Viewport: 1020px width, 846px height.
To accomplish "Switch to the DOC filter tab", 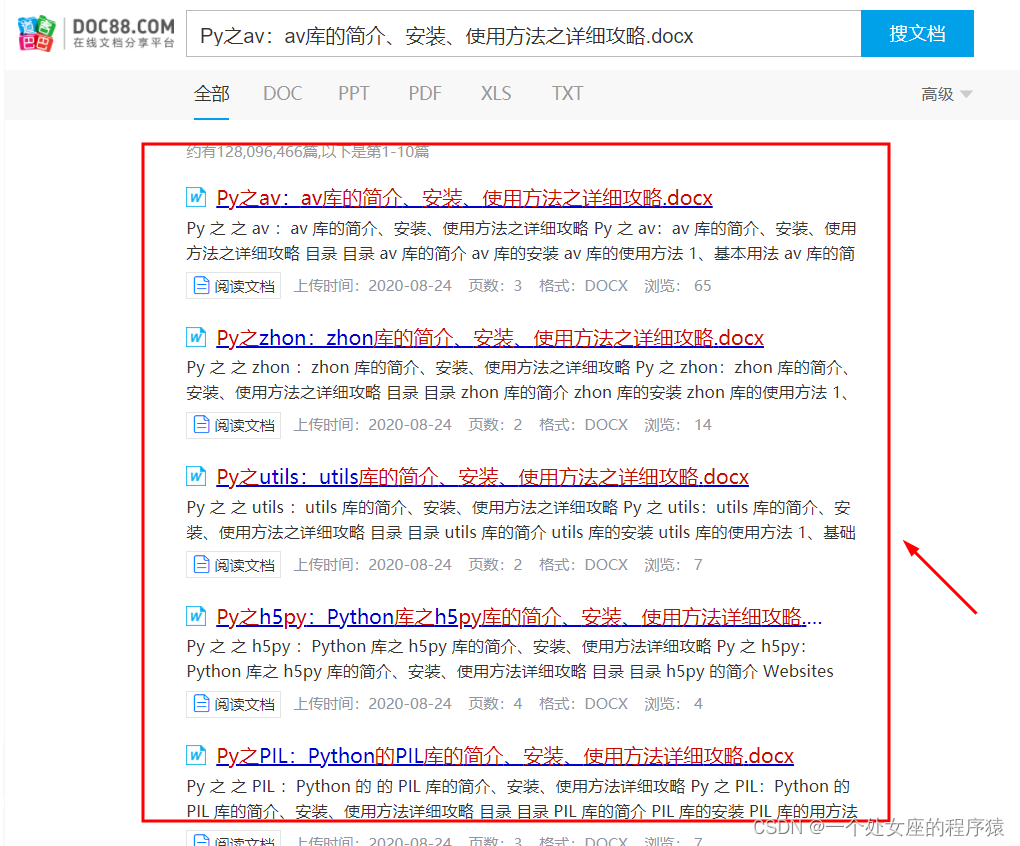I will pos(282,94).
